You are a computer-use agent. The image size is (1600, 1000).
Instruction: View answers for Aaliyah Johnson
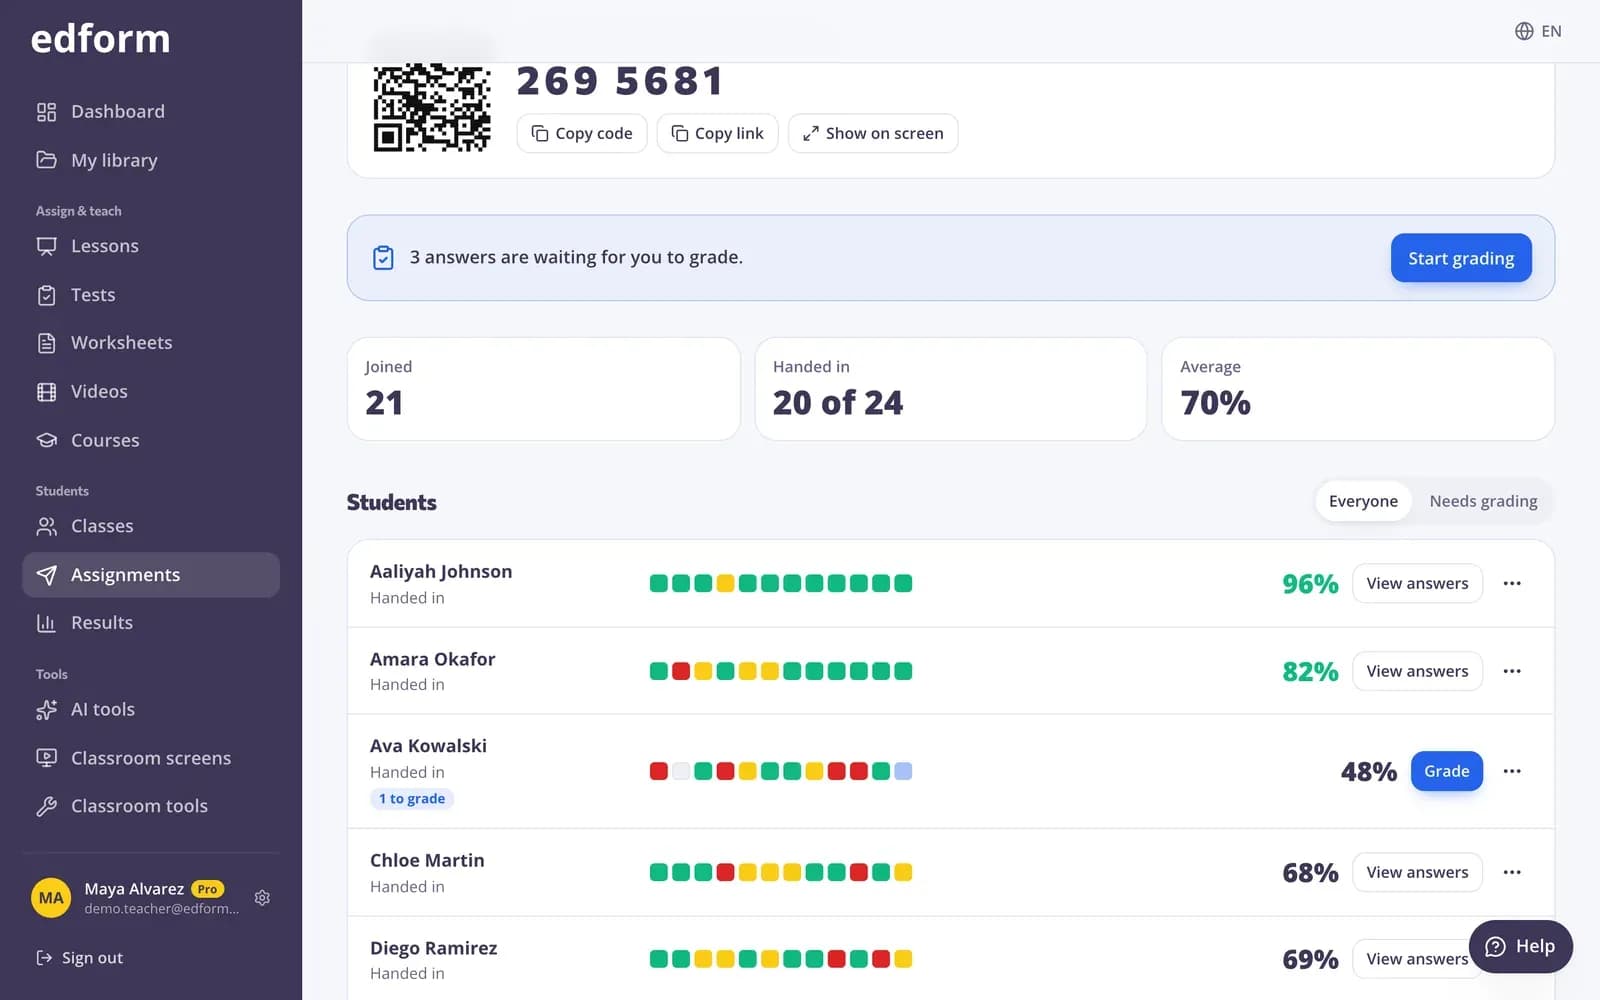click(x=1417, y=583)
